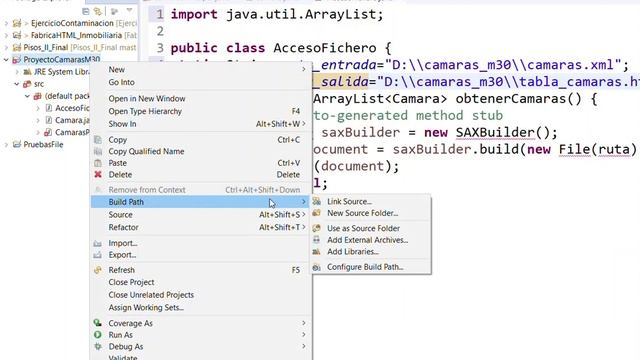Select ProyectoCamarasM30 in project tree
640x360 pixels.
(62, 60)
